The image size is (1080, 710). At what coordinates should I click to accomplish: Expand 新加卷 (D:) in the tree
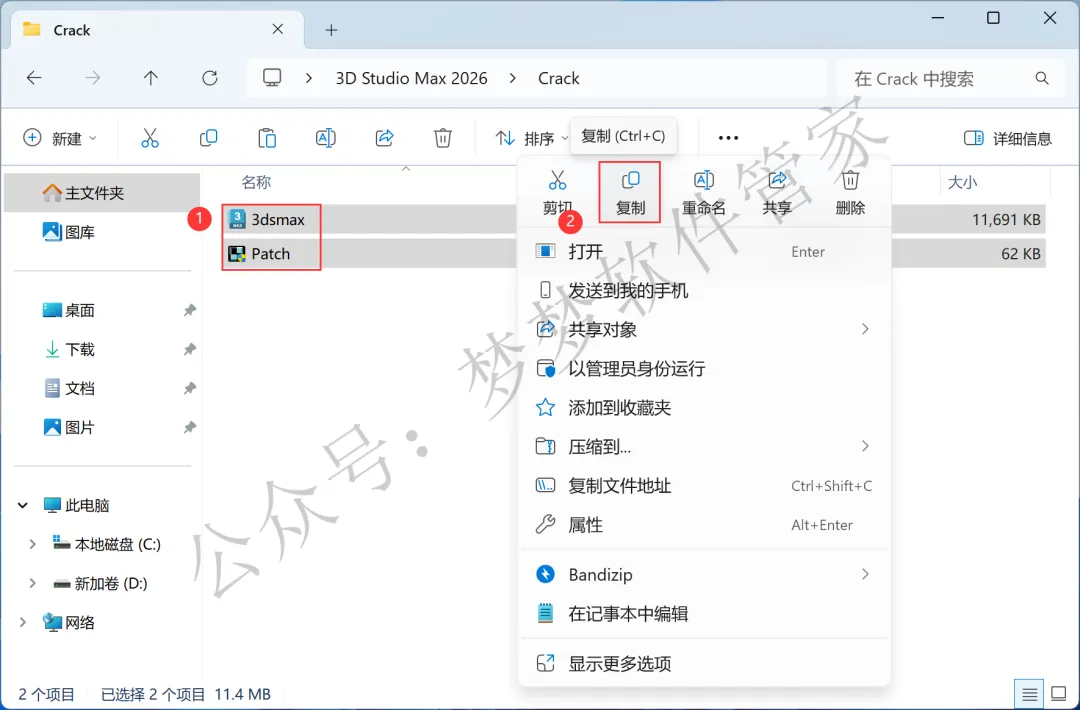(32, 583)
